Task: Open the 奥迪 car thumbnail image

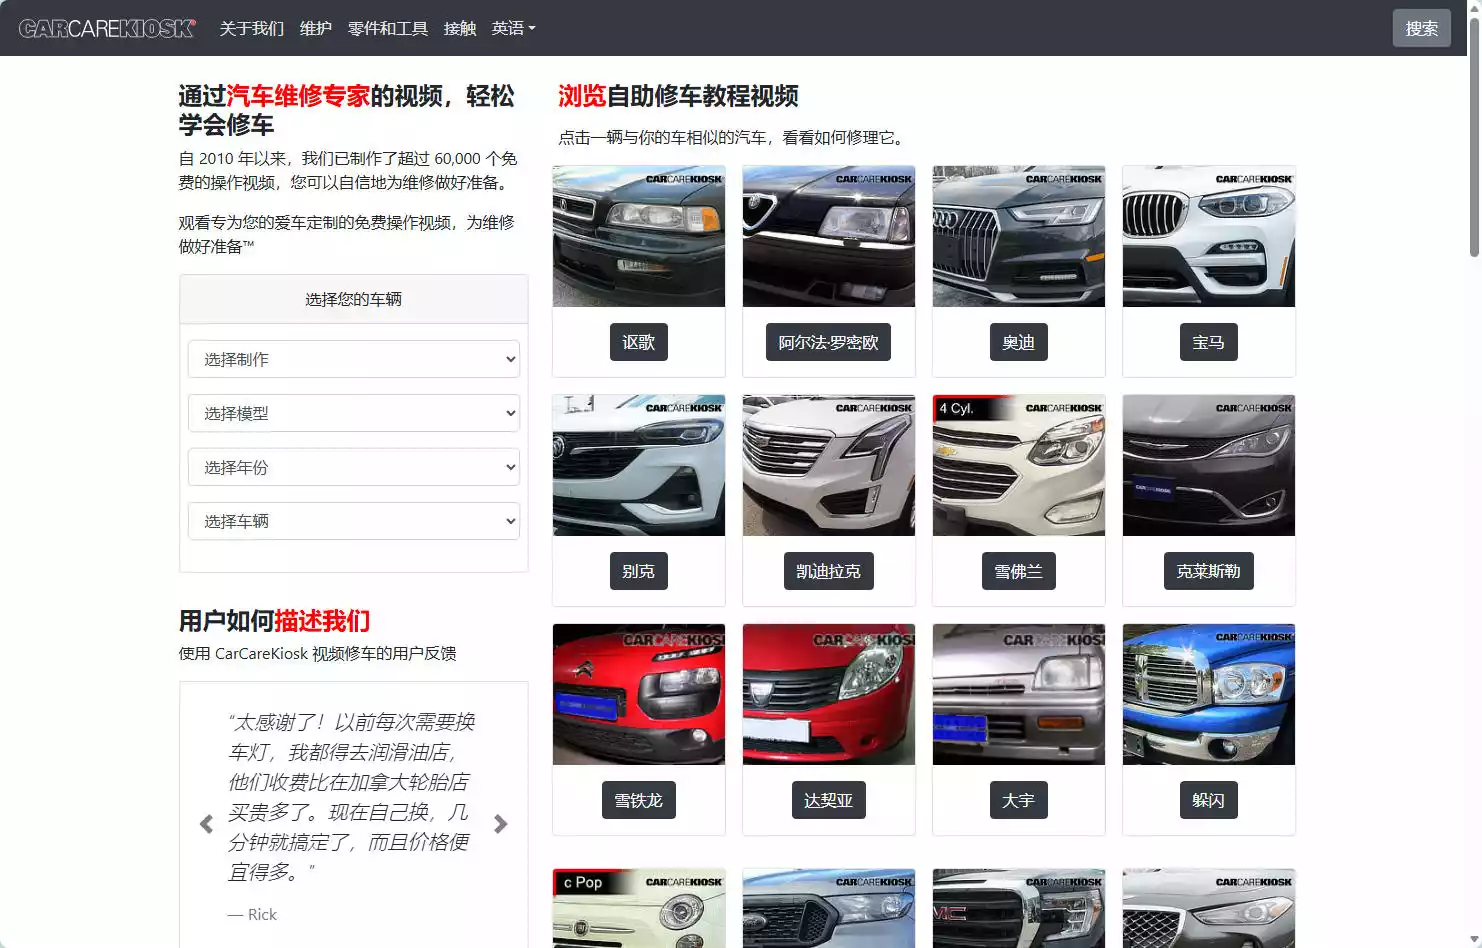Action: (x=1019, y=236)
